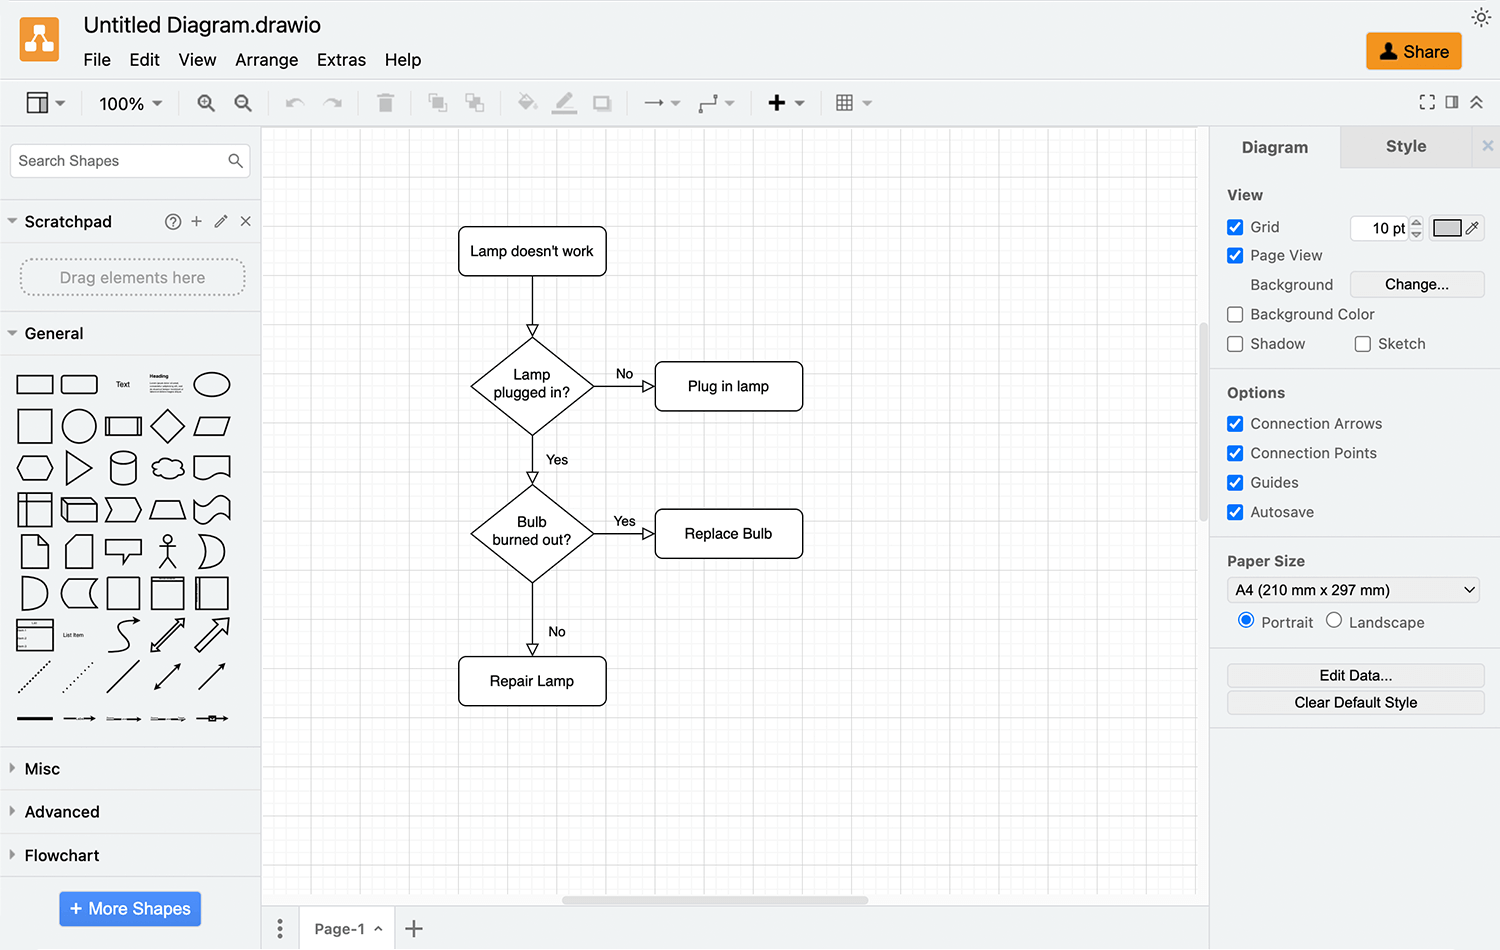Open the Extras menu
Viewport: 1500px width, 950px height.
341,60
